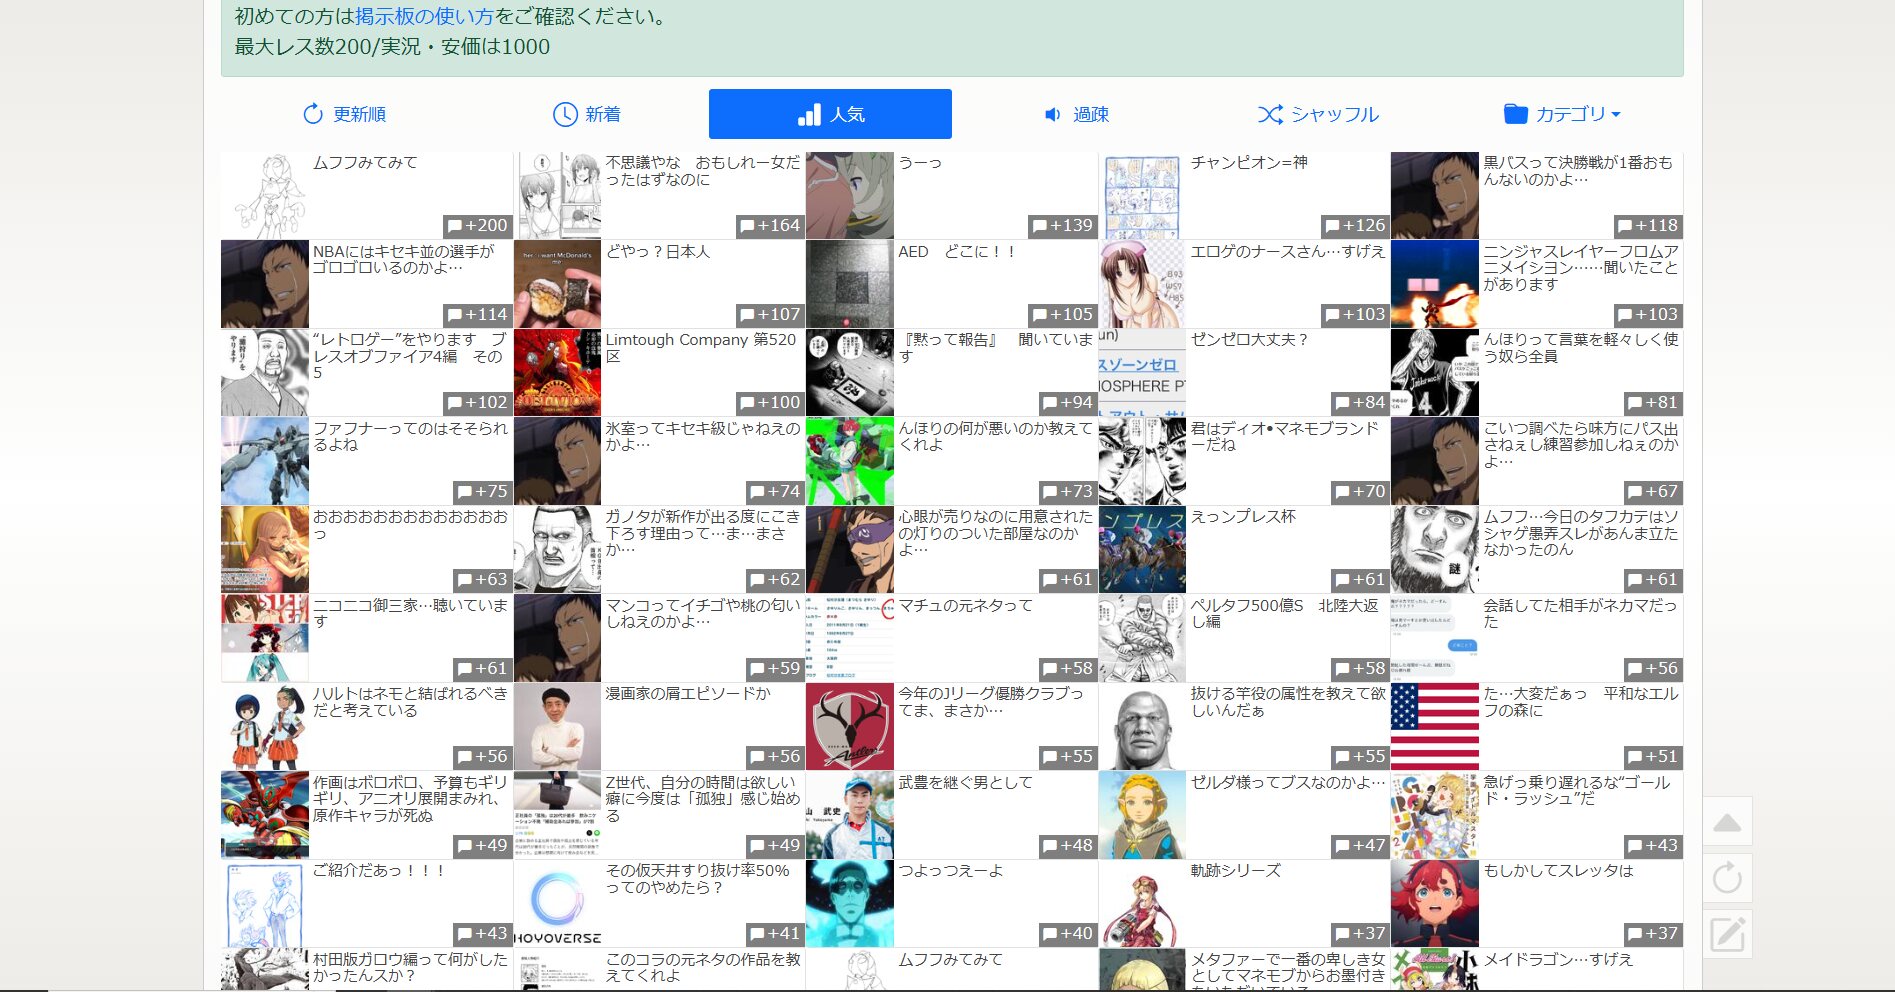
Task: Open the AED どこに！！ thread
Action: click(956, 252)
